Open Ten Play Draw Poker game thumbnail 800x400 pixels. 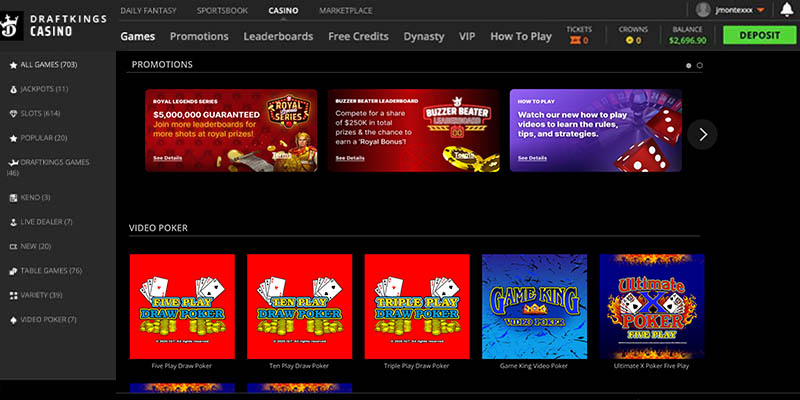pyautogui.click(x=299, y=307)
